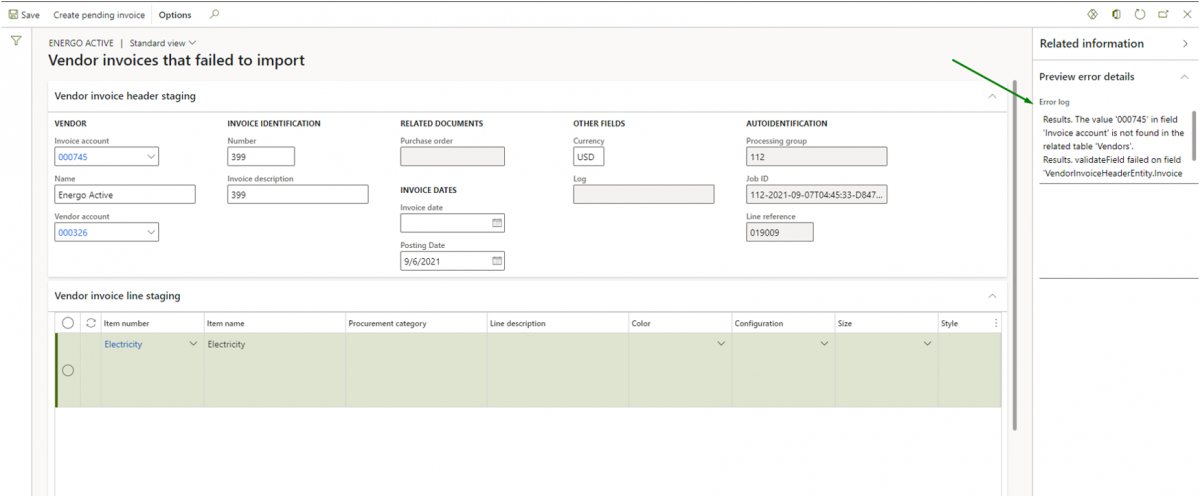Viewport: 1200px width, 496px height.
Task: Expand the Standard view selector
Action: pos(163,43)
